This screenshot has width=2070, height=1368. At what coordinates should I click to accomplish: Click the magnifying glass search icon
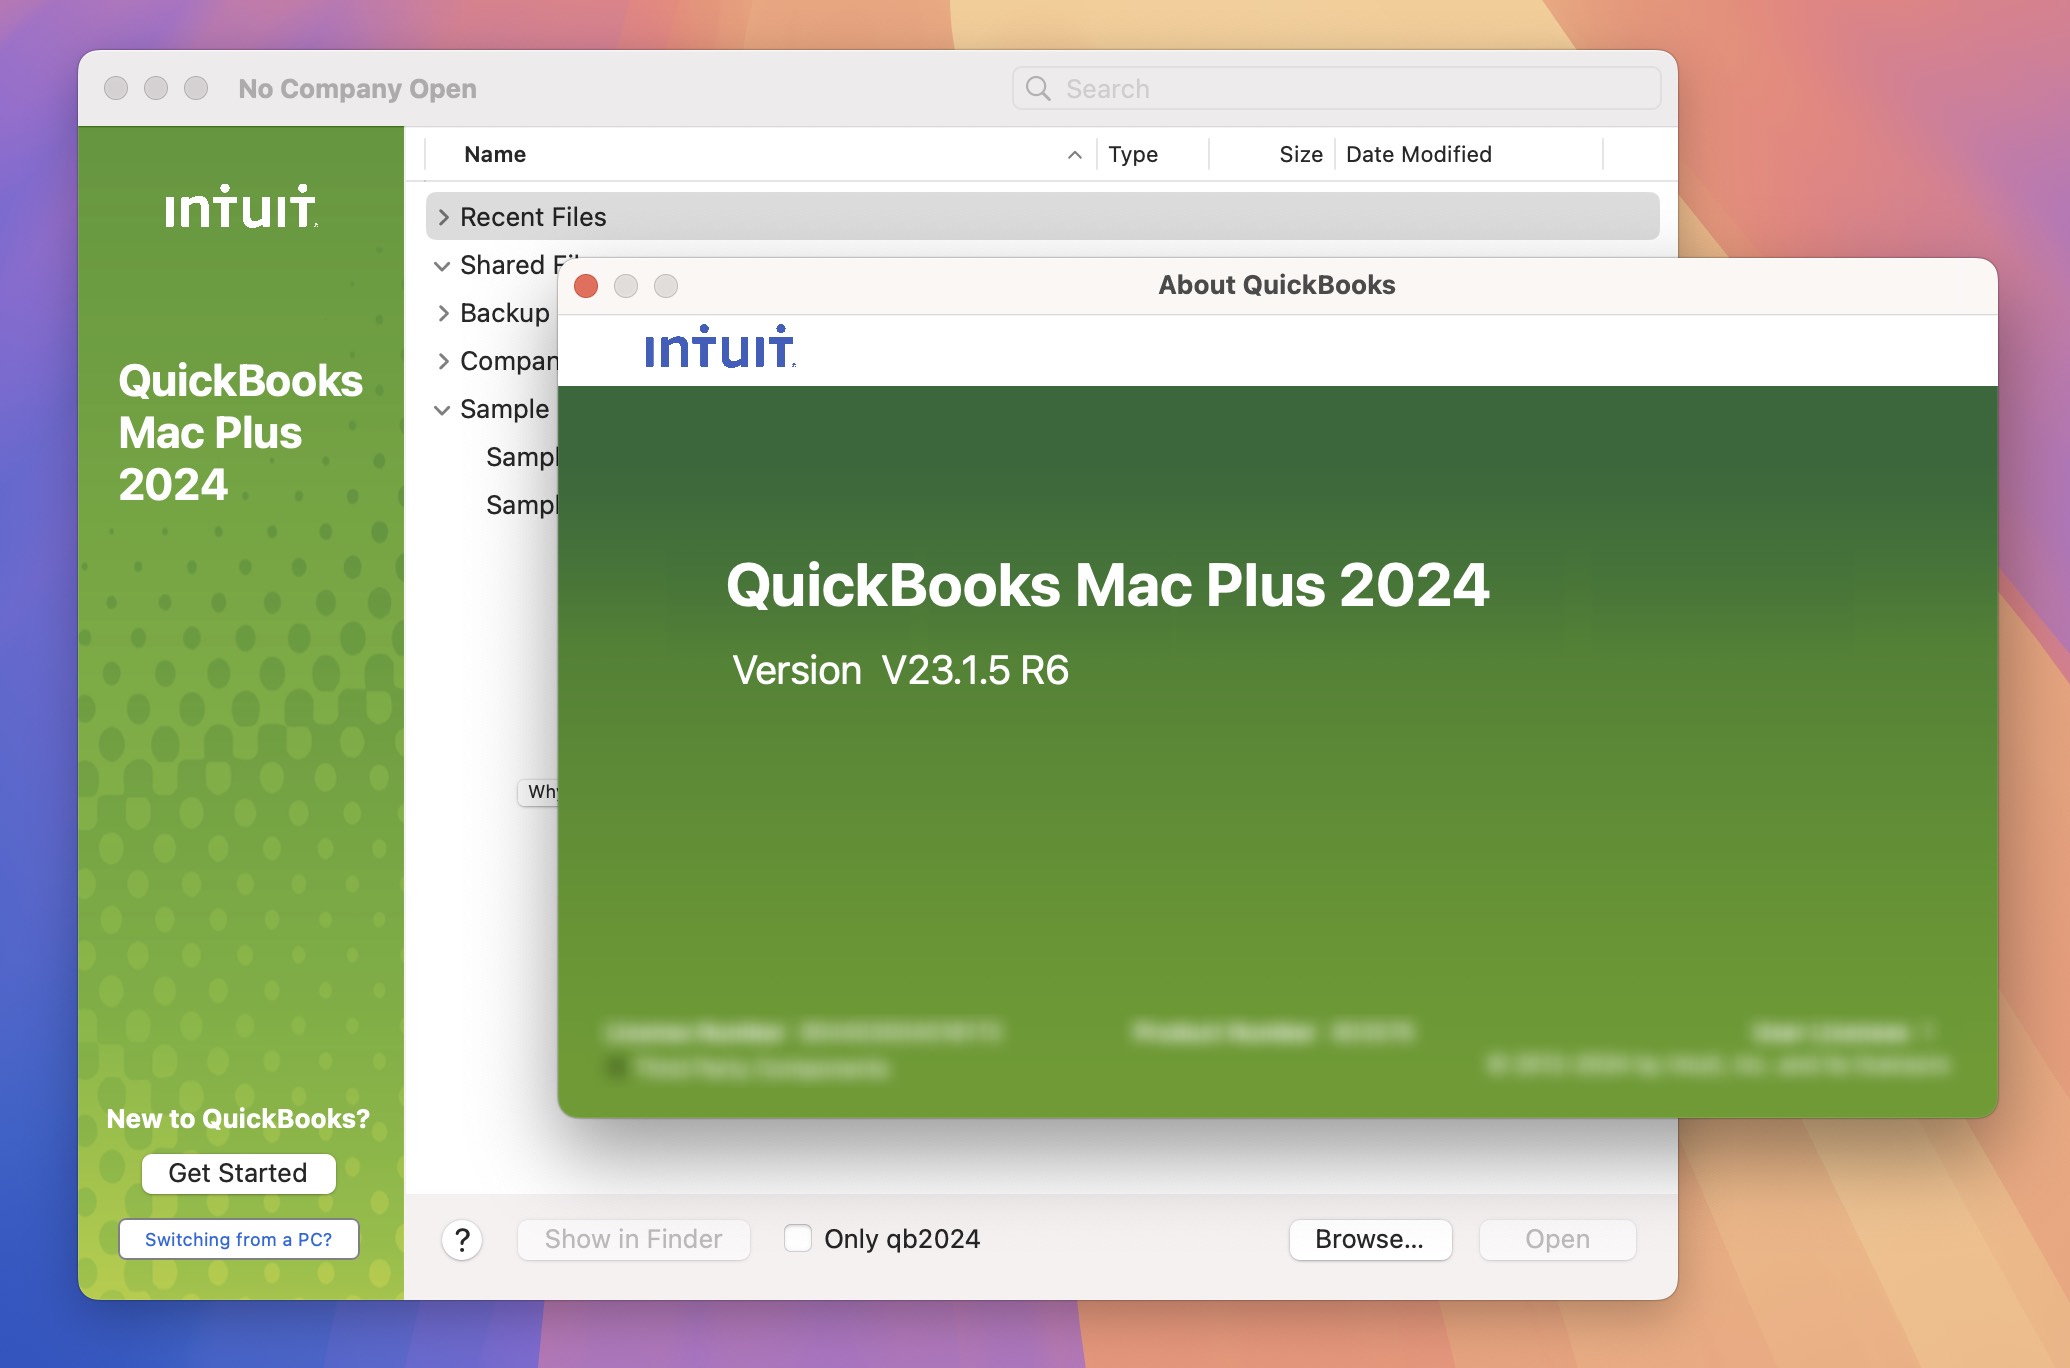coord(1038,89)
